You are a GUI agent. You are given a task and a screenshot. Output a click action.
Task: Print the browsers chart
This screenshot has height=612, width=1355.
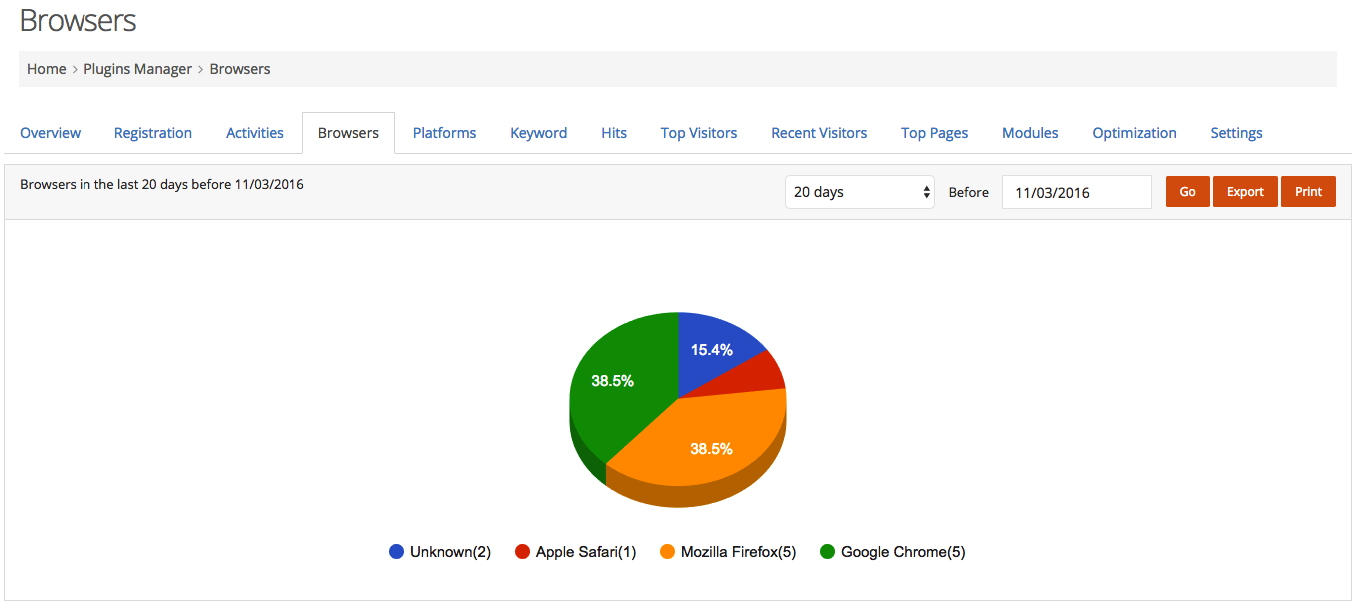click(x=1308, y=192)
